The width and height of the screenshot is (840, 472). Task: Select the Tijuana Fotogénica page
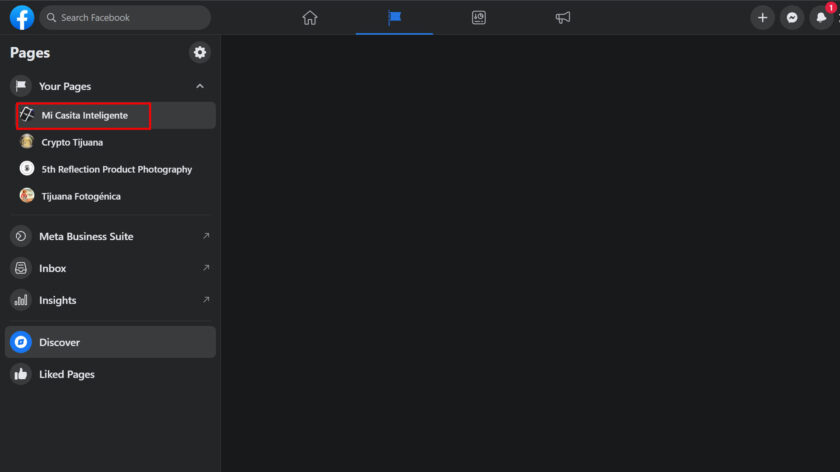pyautogui.click(x=81, y=196)
